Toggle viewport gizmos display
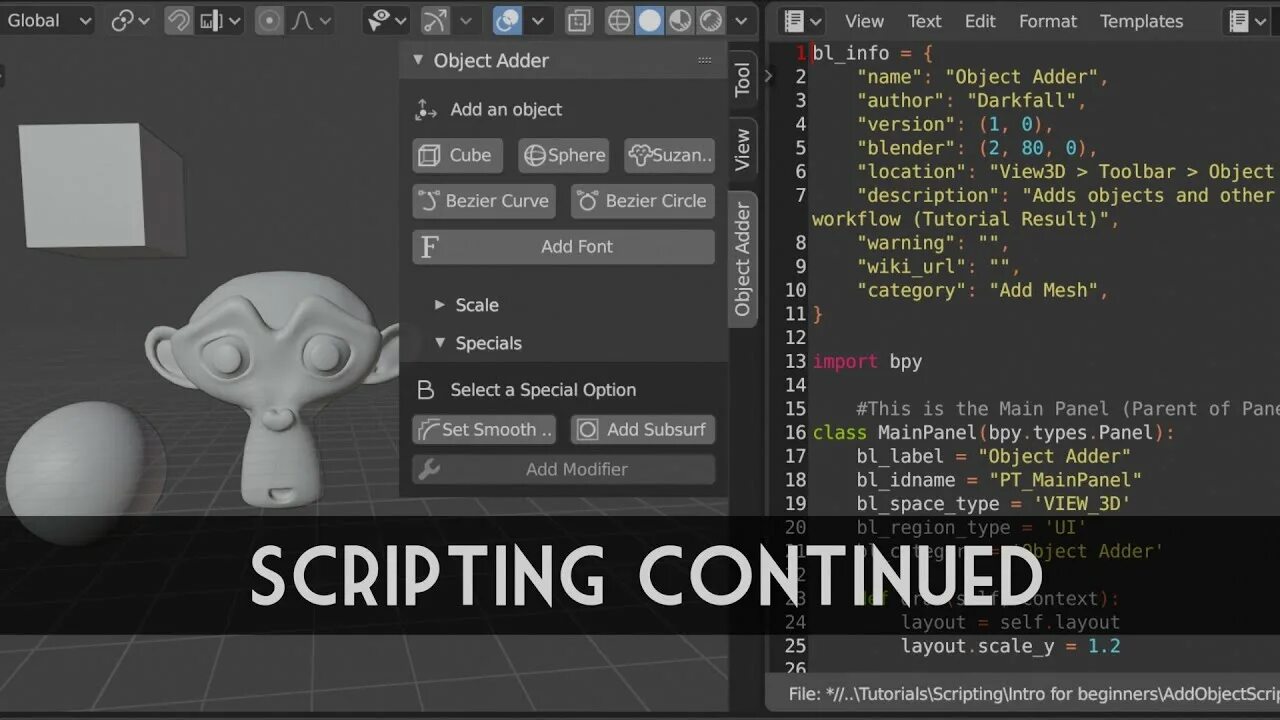 [x=435, y=20]
